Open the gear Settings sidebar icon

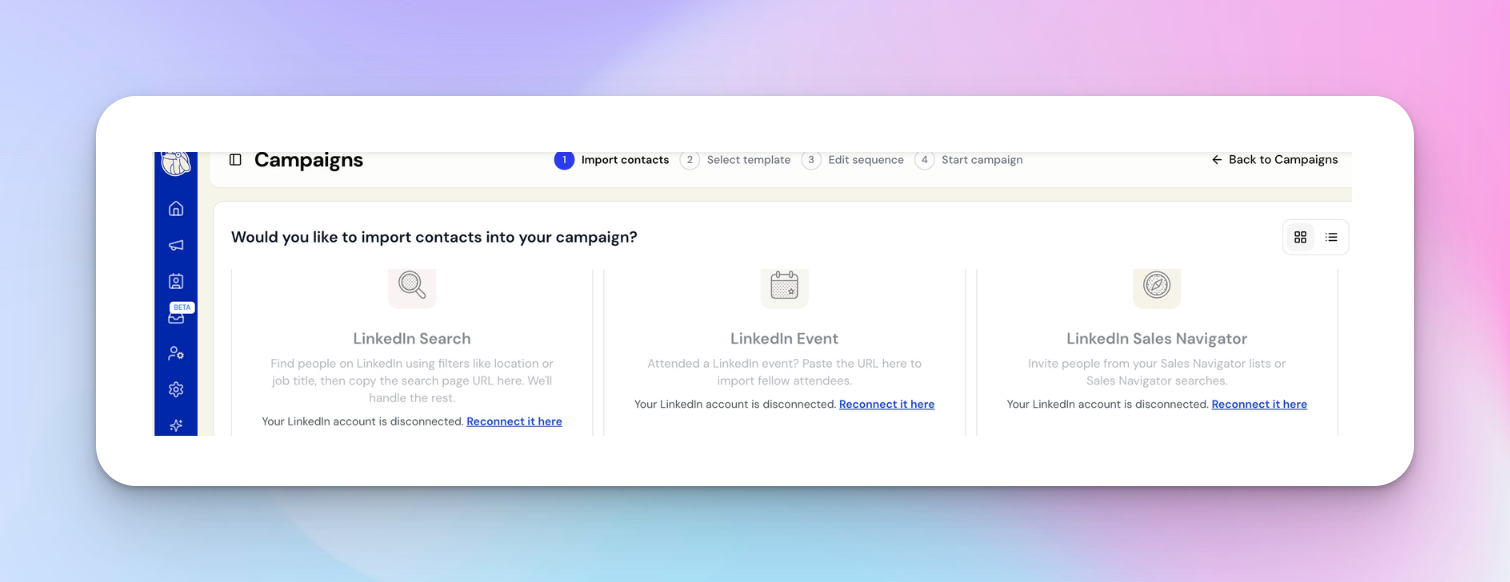pos(176,389)
